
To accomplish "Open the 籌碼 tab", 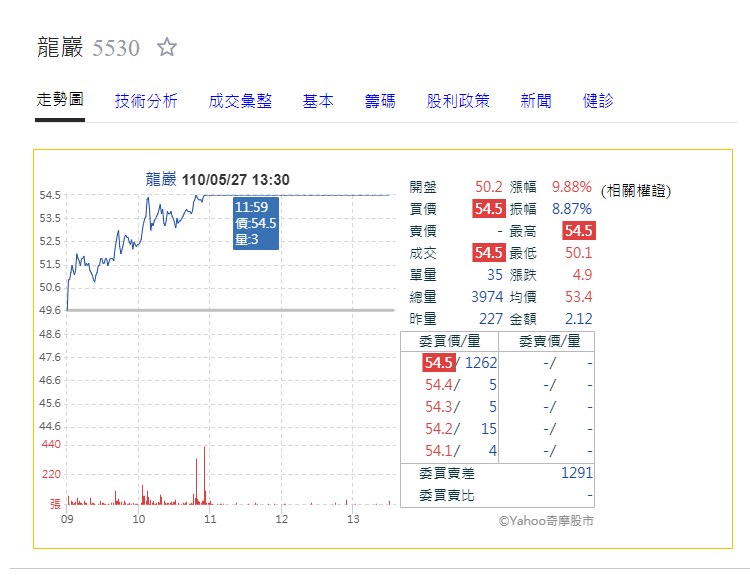I will click(380, 101).
